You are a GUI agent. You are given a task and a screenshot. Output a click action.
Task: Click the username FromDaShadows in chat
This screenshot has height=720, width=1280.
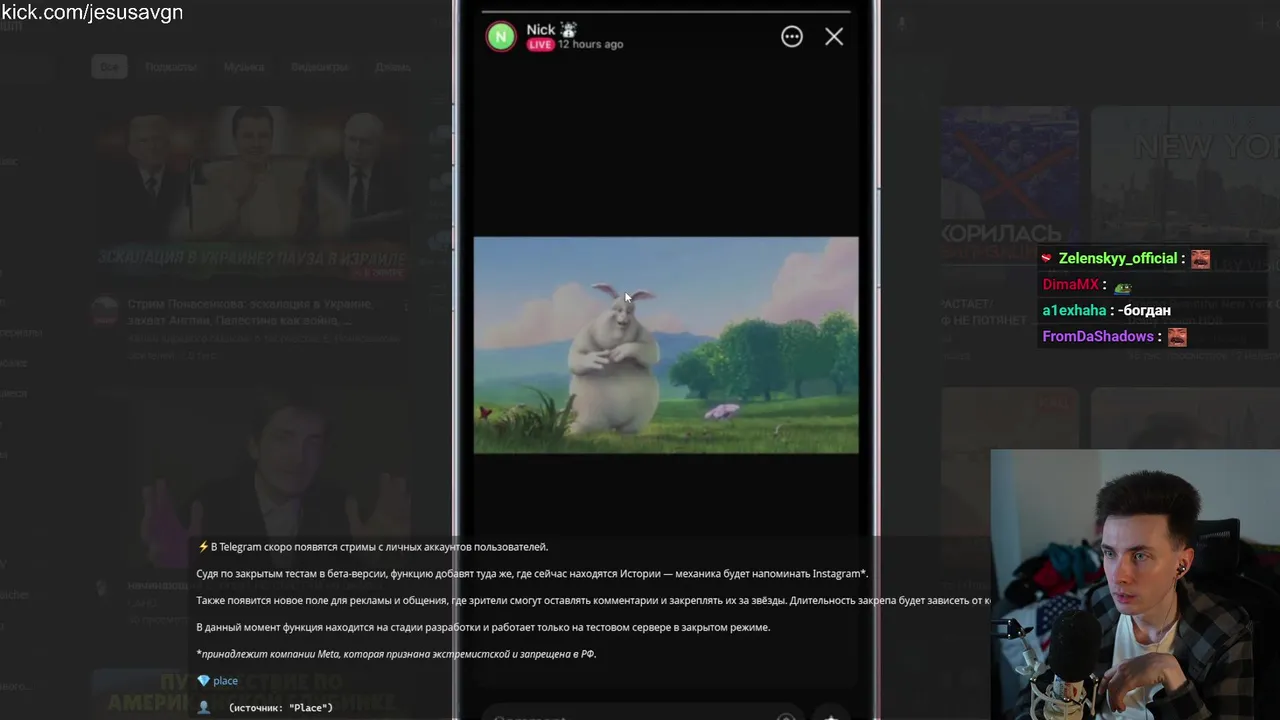pyautogui.click(x=1098, y=337)
